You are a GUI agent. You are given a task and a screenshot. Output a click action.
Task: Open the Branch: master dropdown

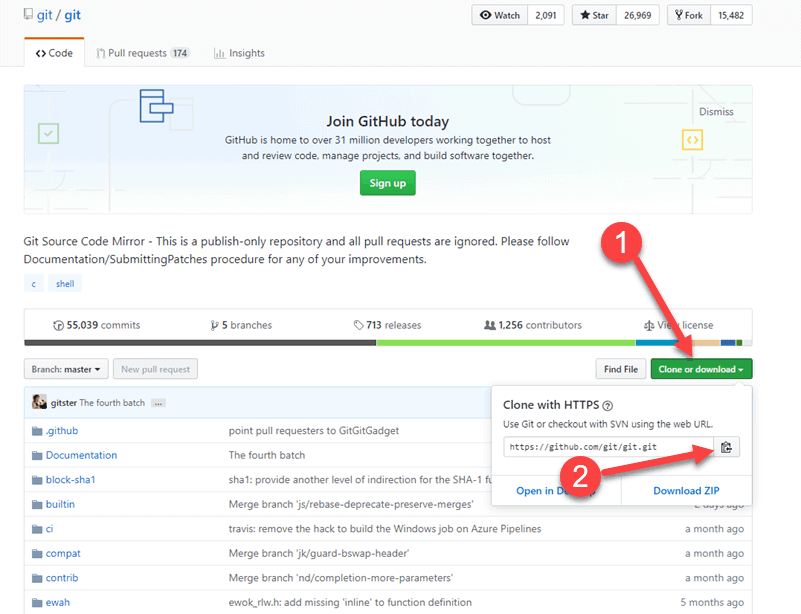(66, 369)
